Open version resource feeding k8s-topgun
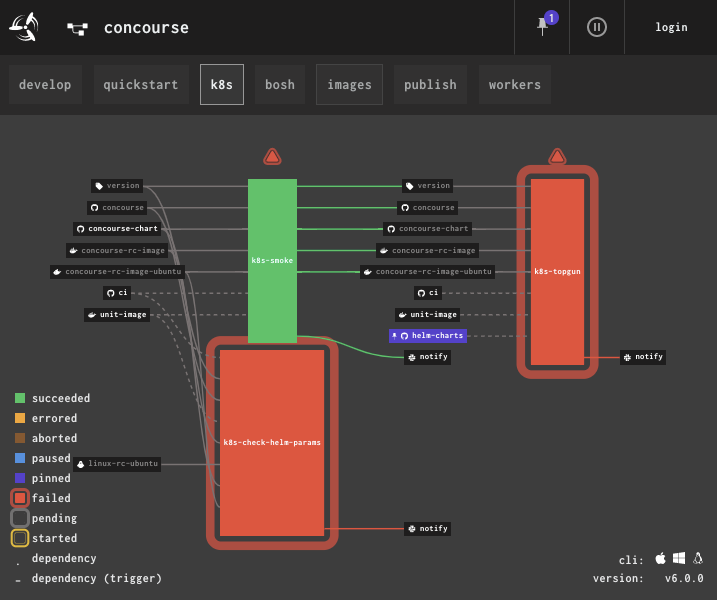 click(428, 186)
